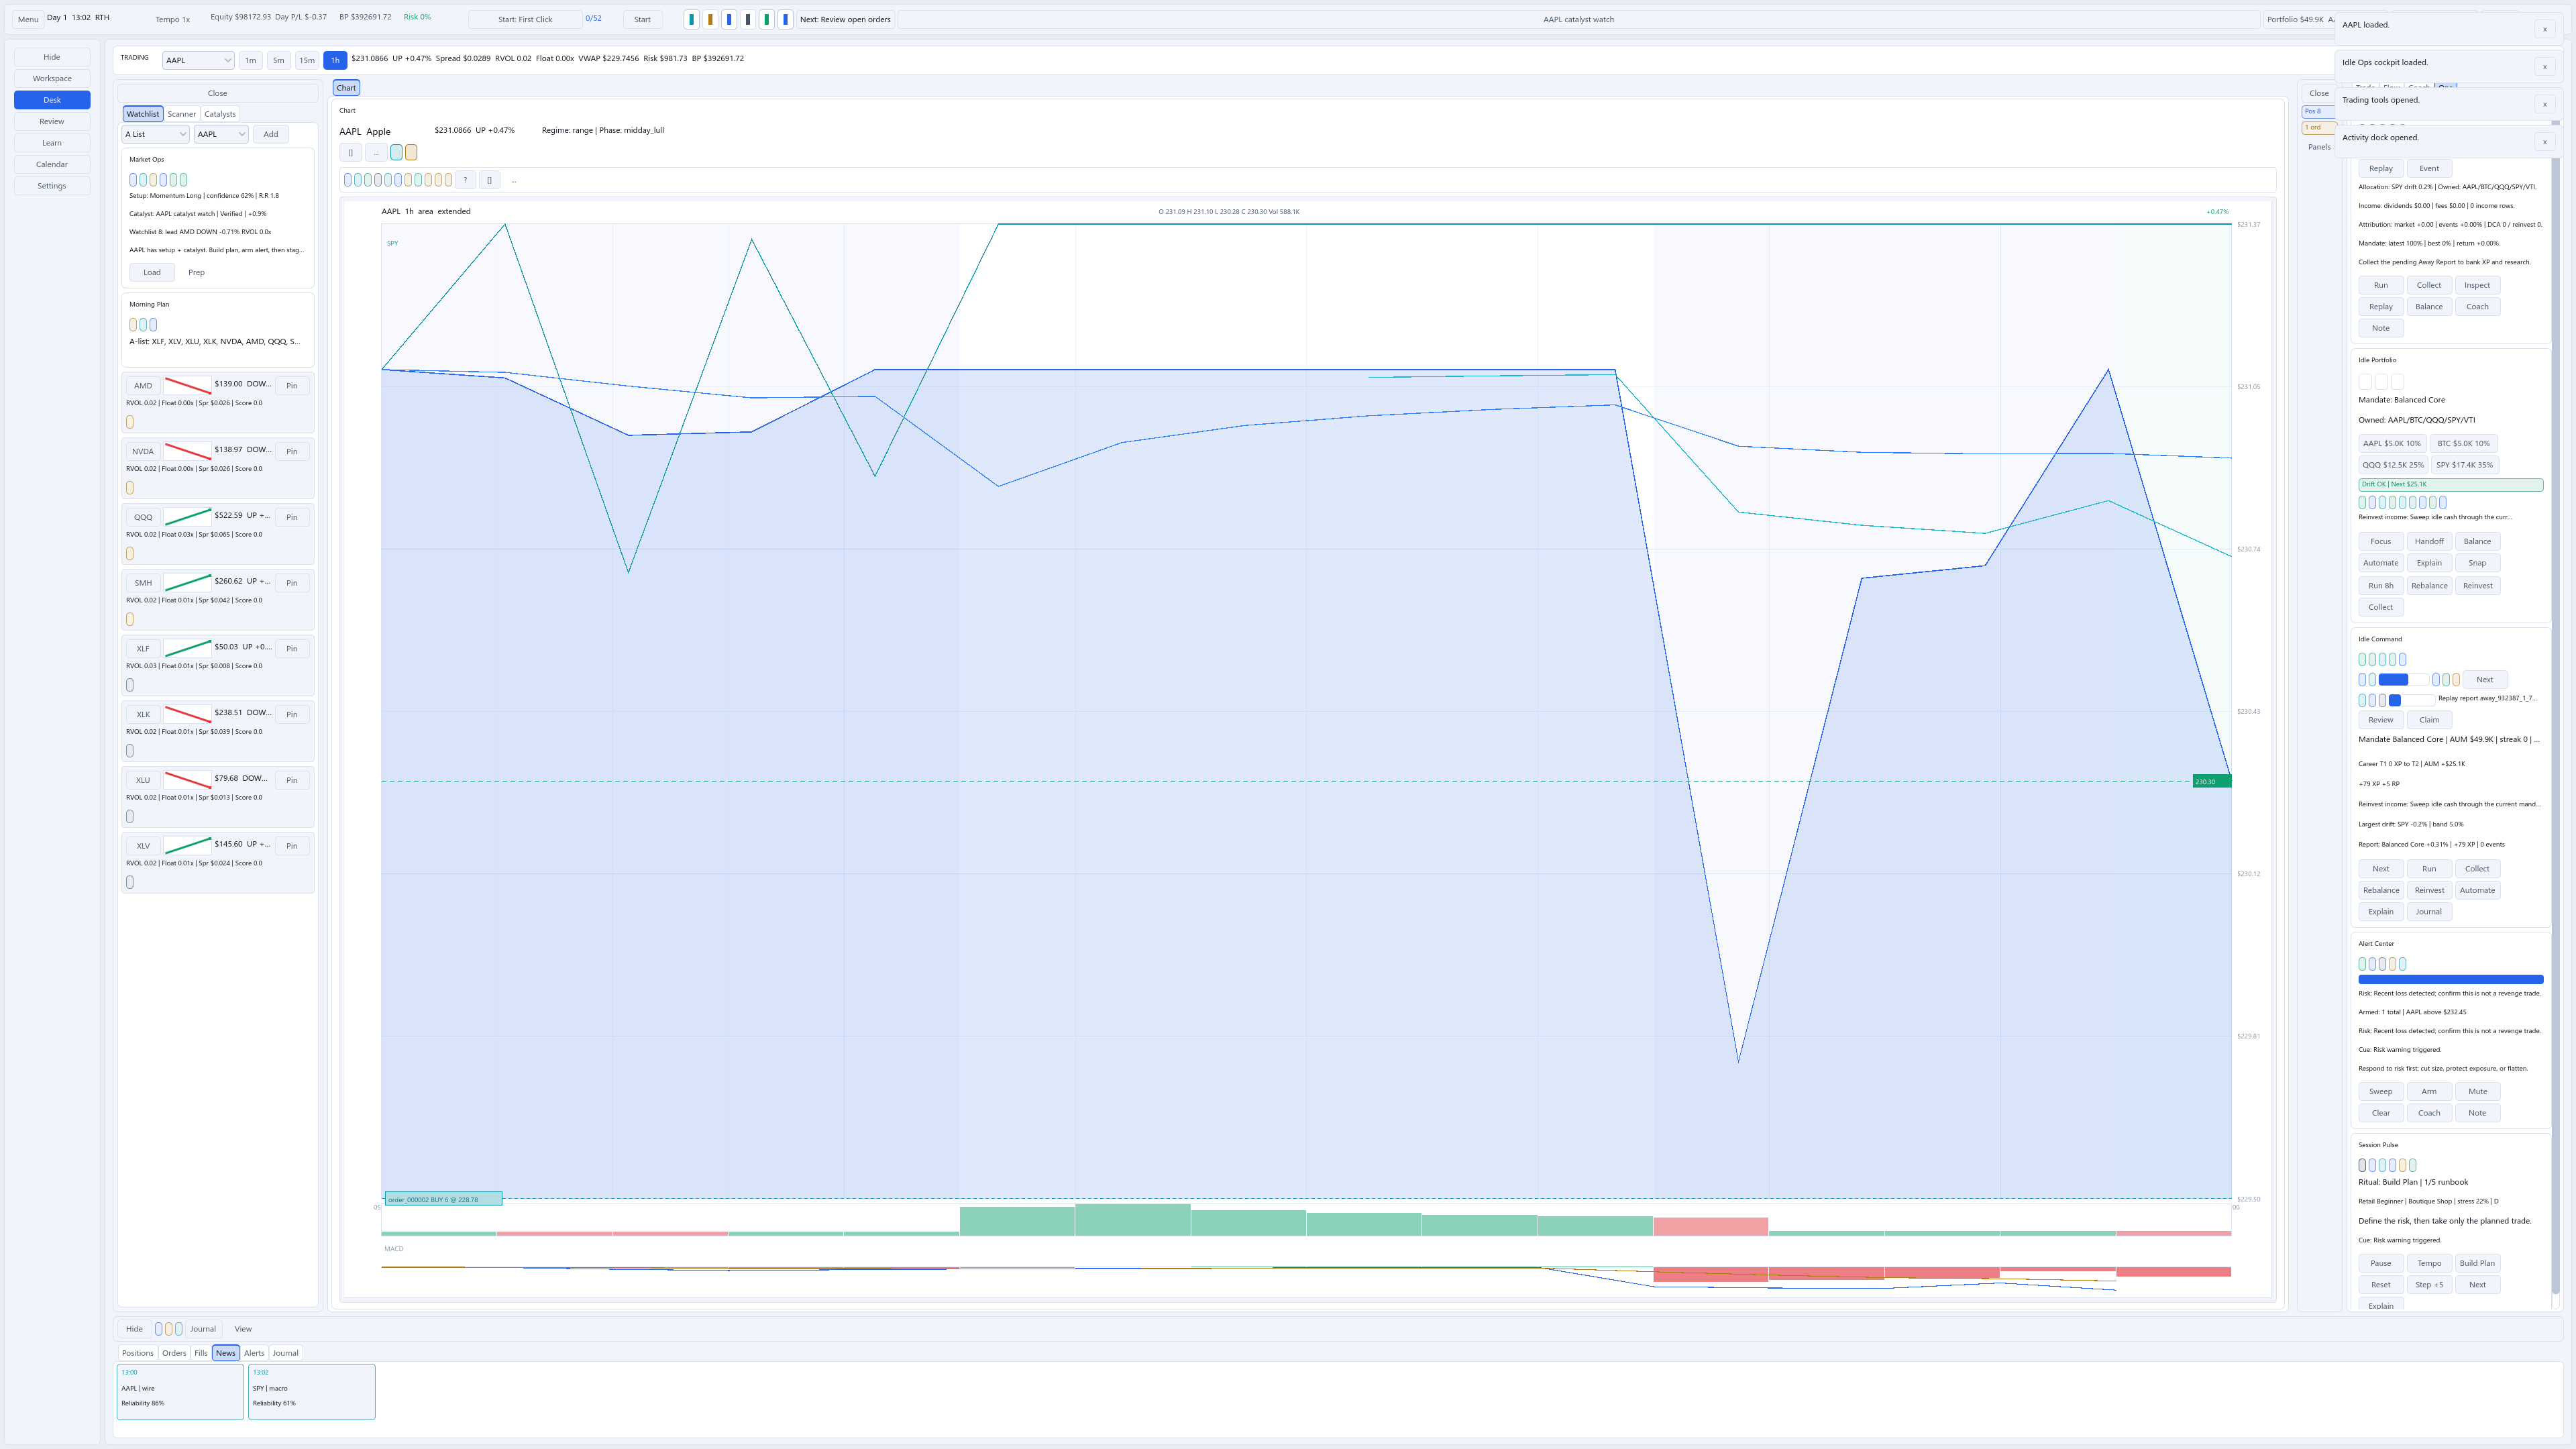Switch to the Catalysts tab

(x=220, y=114)
